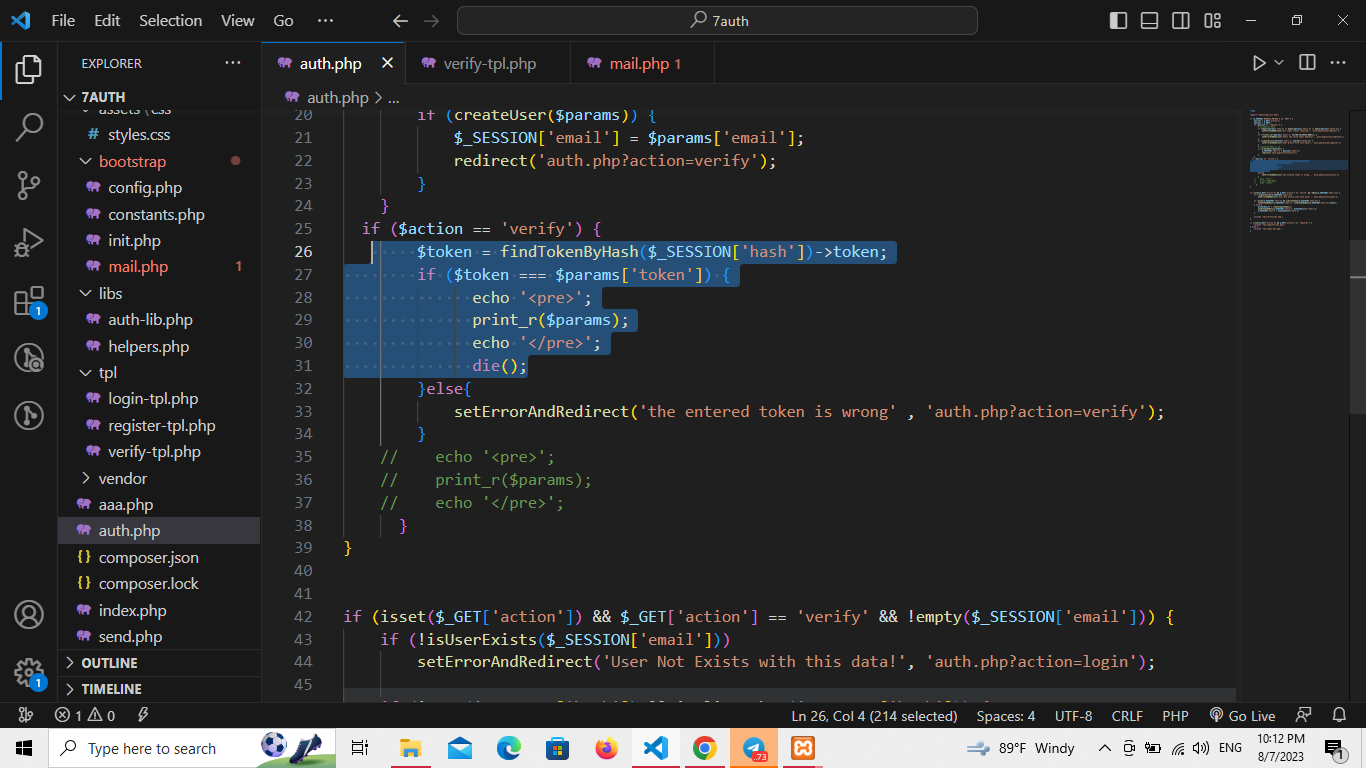This screenshot has width=1366, height=768.
Task: Click the code minimap
Action: 1297,170
